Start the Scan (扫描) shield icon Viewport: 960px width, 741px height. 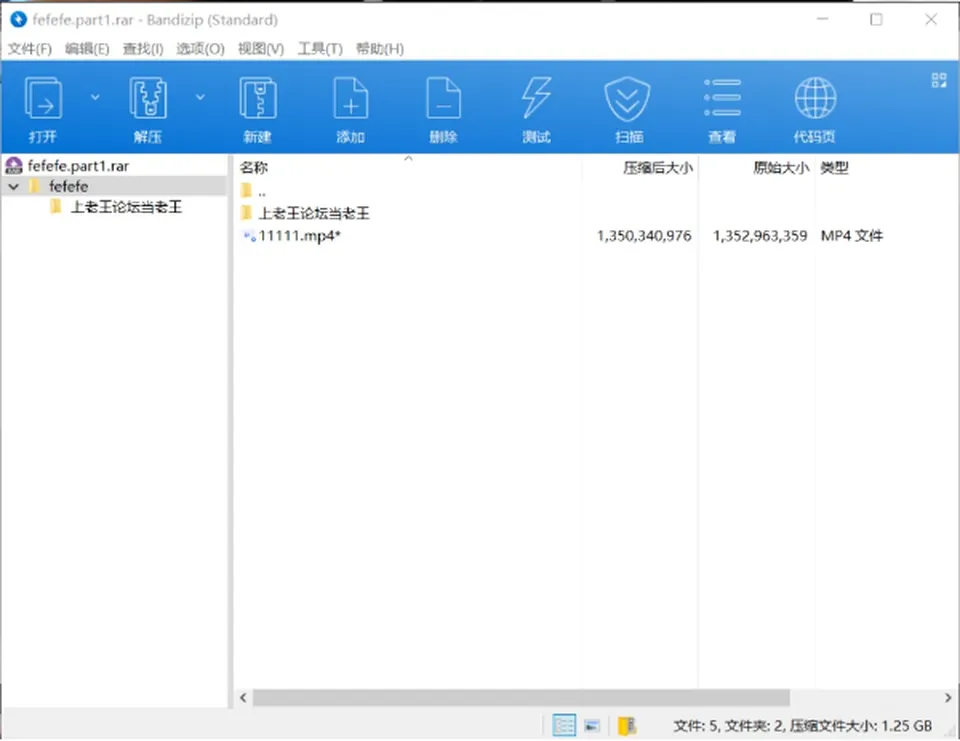[628, 99]
